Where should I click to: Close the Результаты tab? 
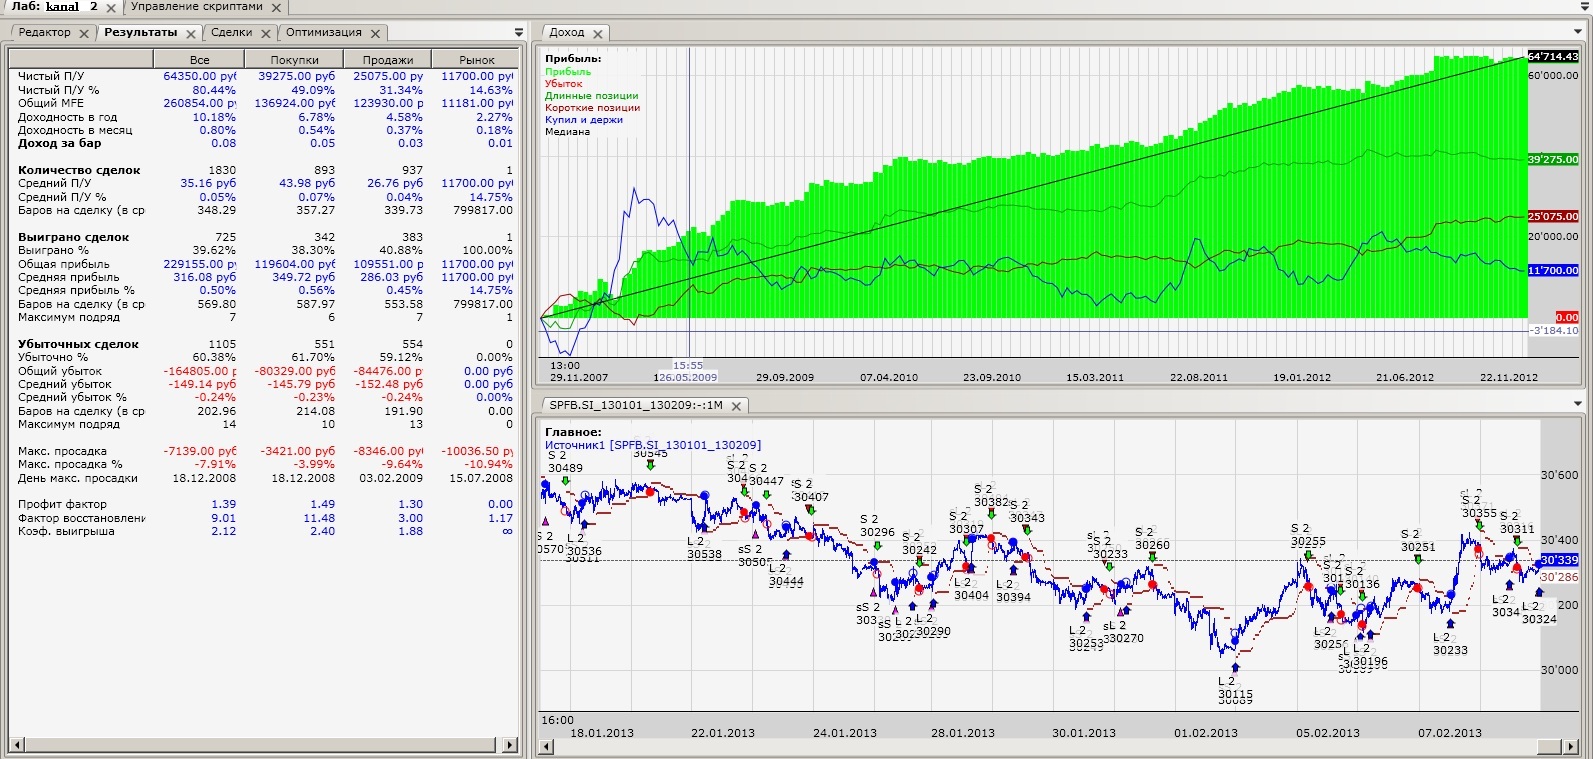tap(191, 33)
